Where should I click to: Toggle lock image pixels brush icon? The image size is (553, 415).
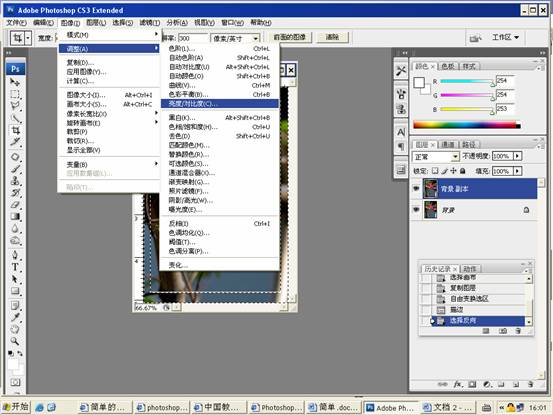tap(444, 171)
